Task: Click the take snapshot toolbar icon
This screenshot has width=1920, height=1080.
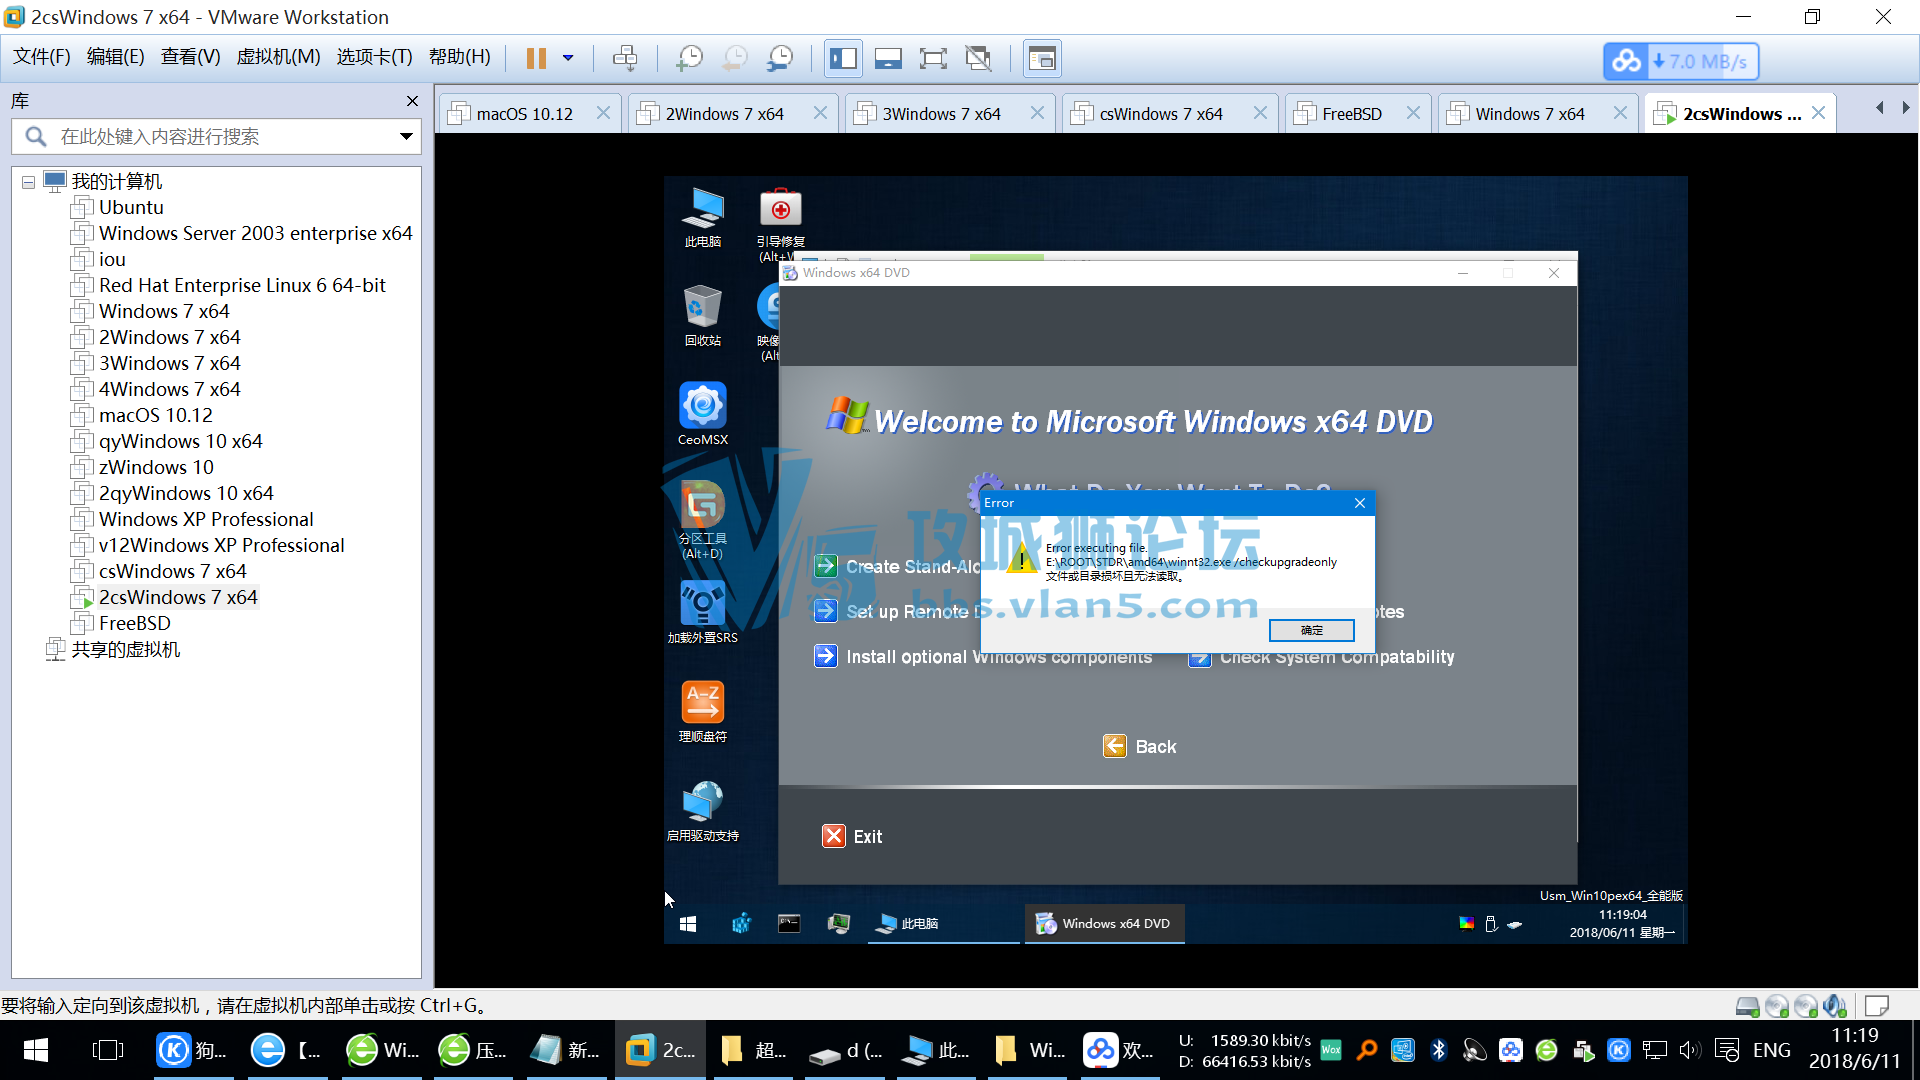Action: point(689,58)
